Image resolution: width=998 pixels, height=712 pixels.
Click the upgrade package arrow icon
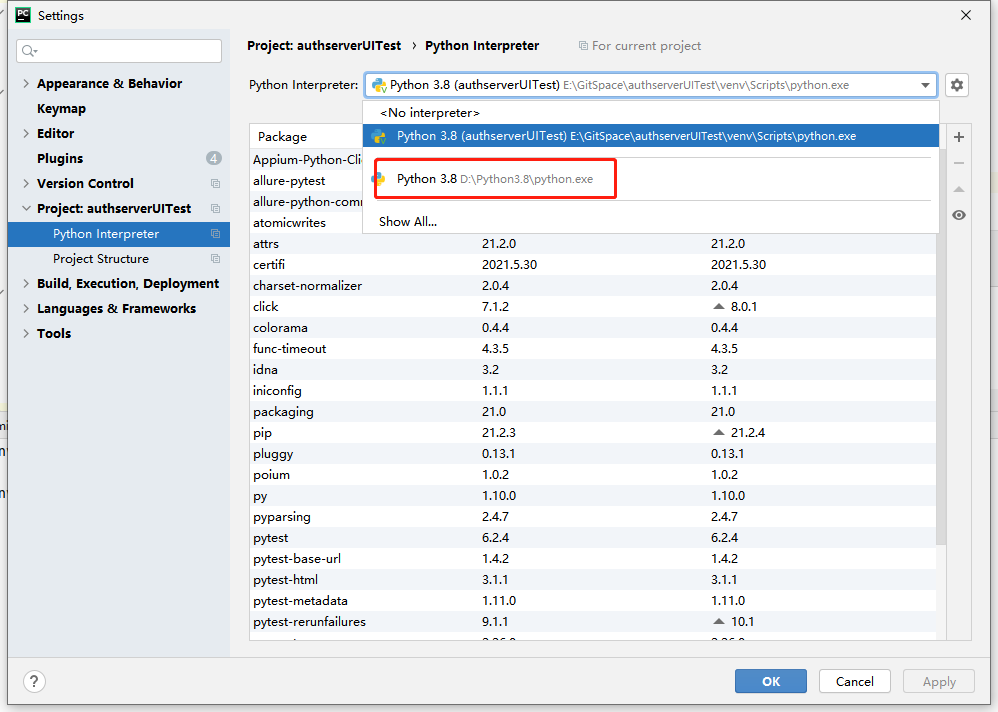click(959, 189)
